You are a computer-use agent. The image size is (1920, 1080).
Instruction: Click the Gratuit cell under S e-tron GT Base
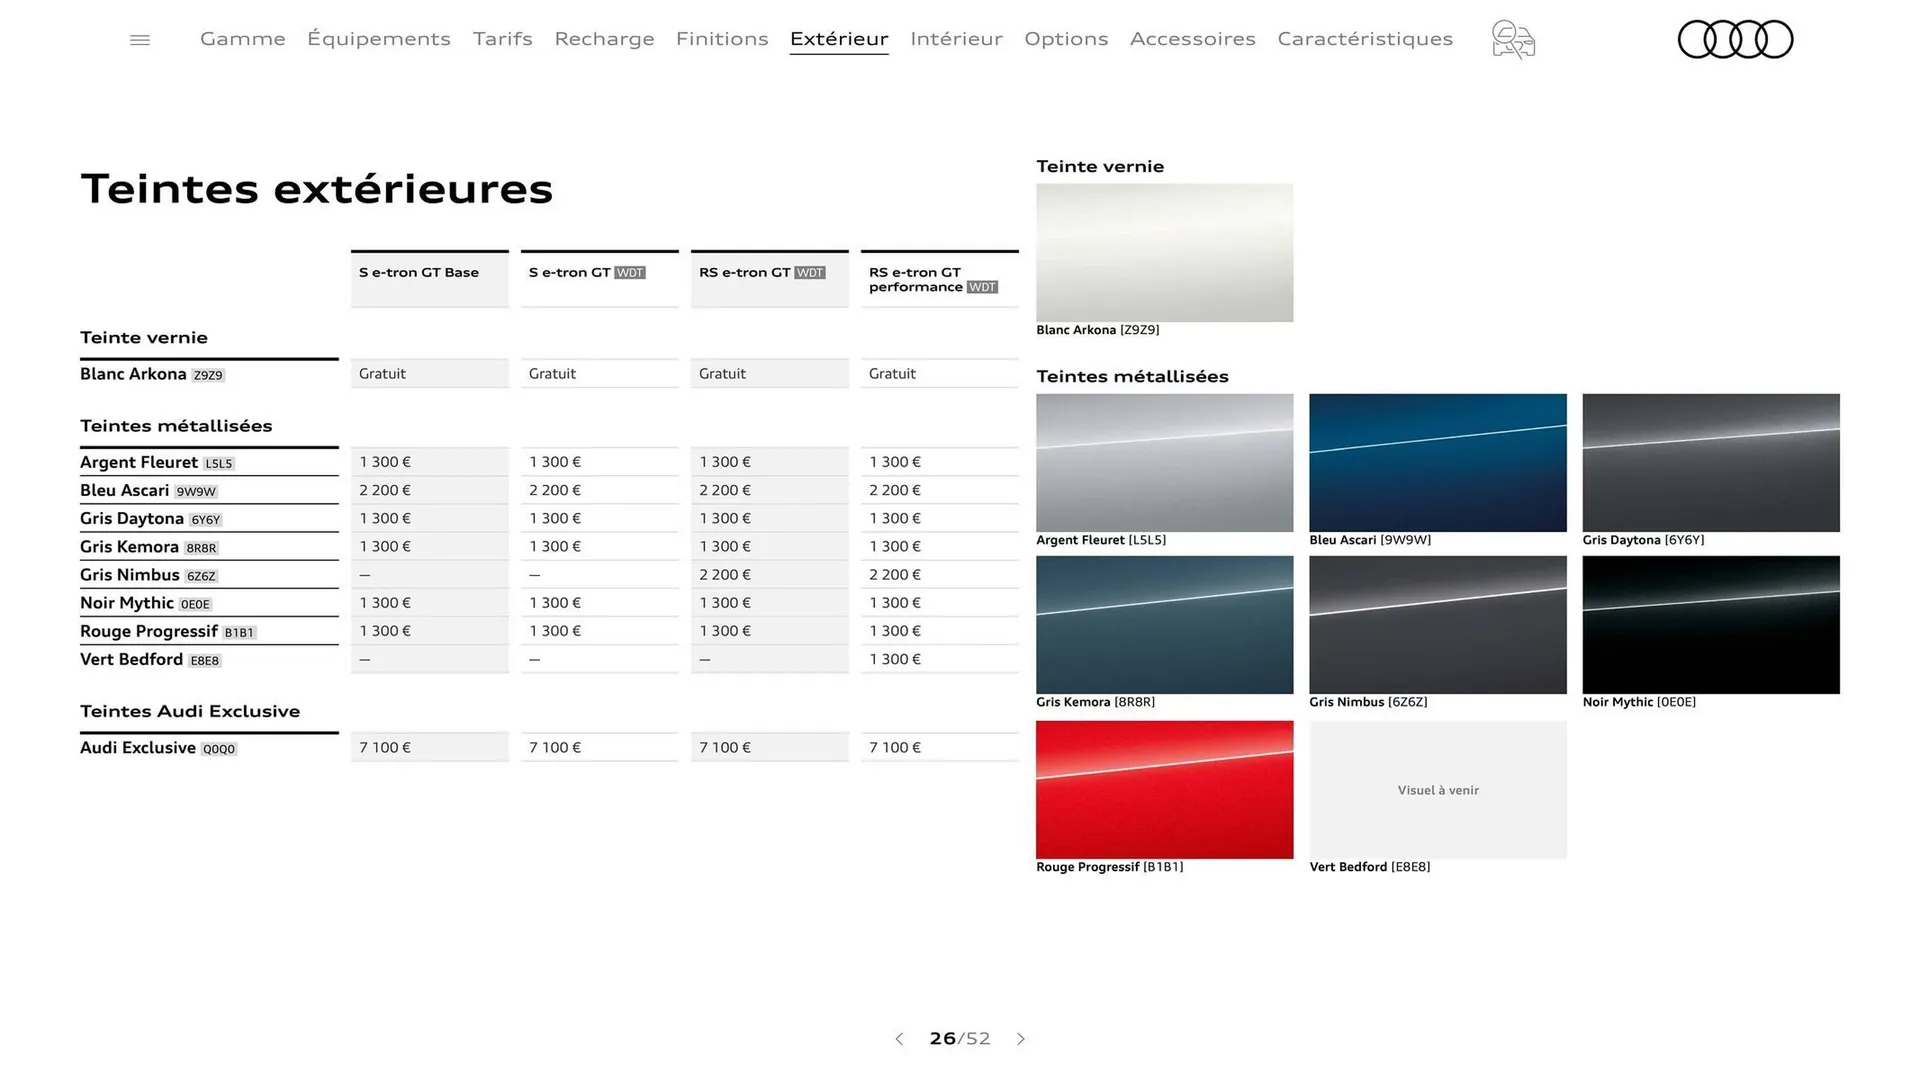[x=429, y=373]
